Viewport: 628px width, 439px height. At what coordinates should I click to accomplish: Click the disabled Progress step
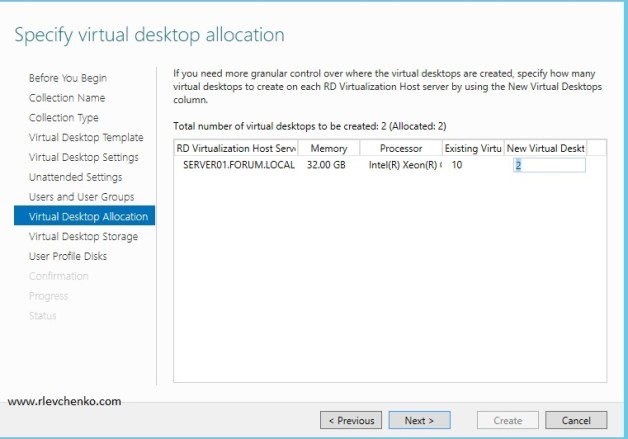[48, 296]
